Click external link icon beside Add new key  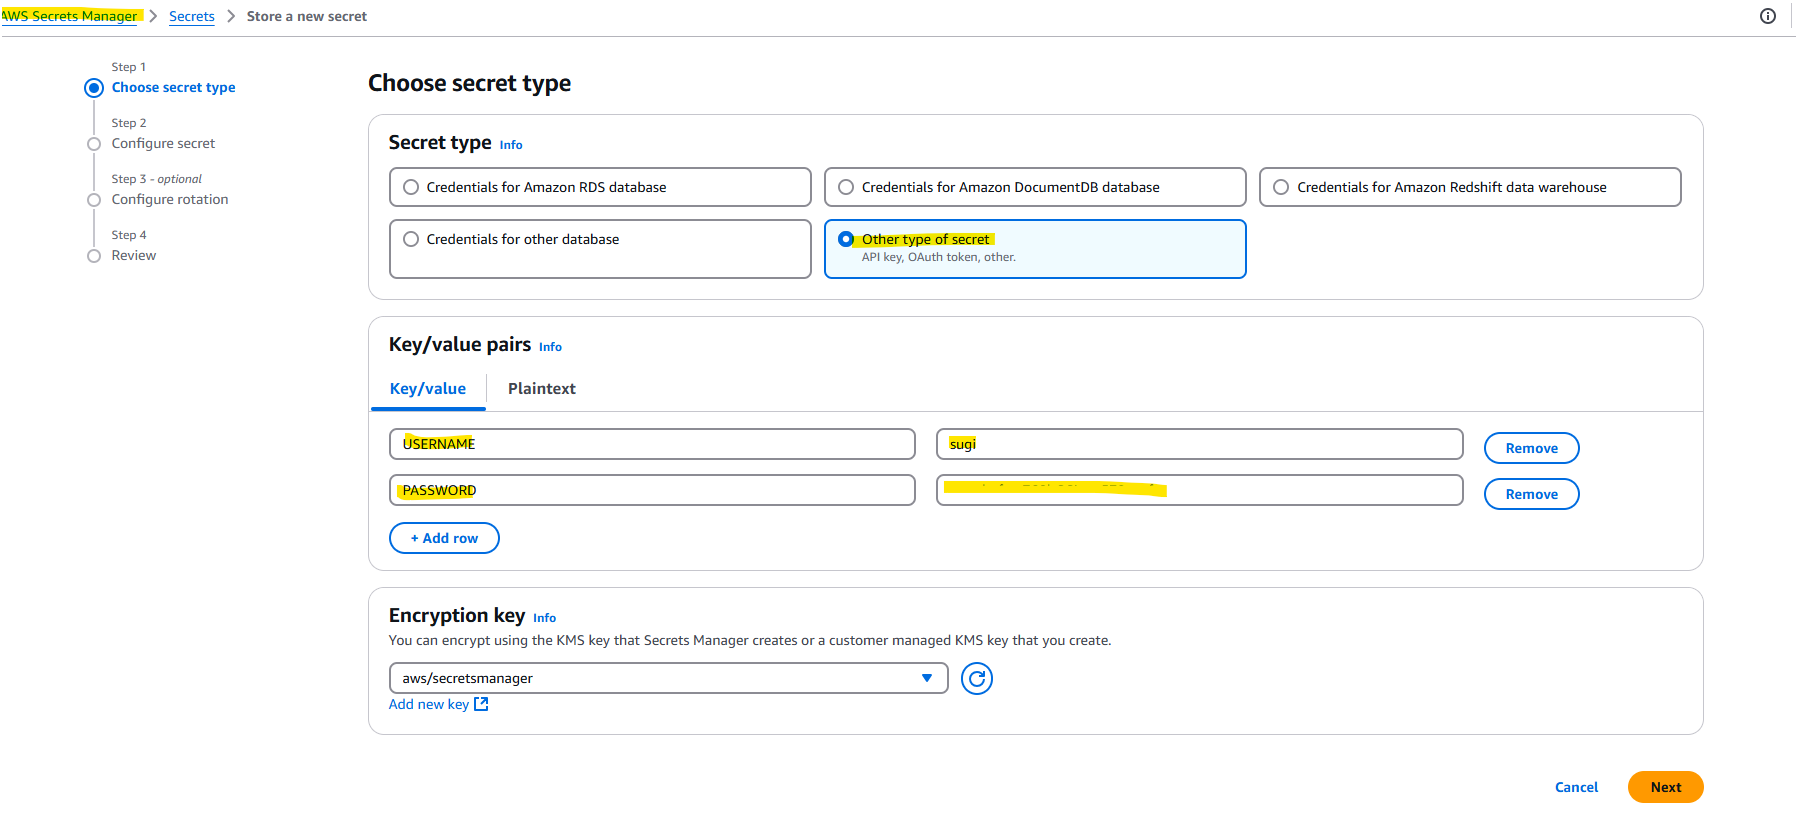tap(481, 704)
